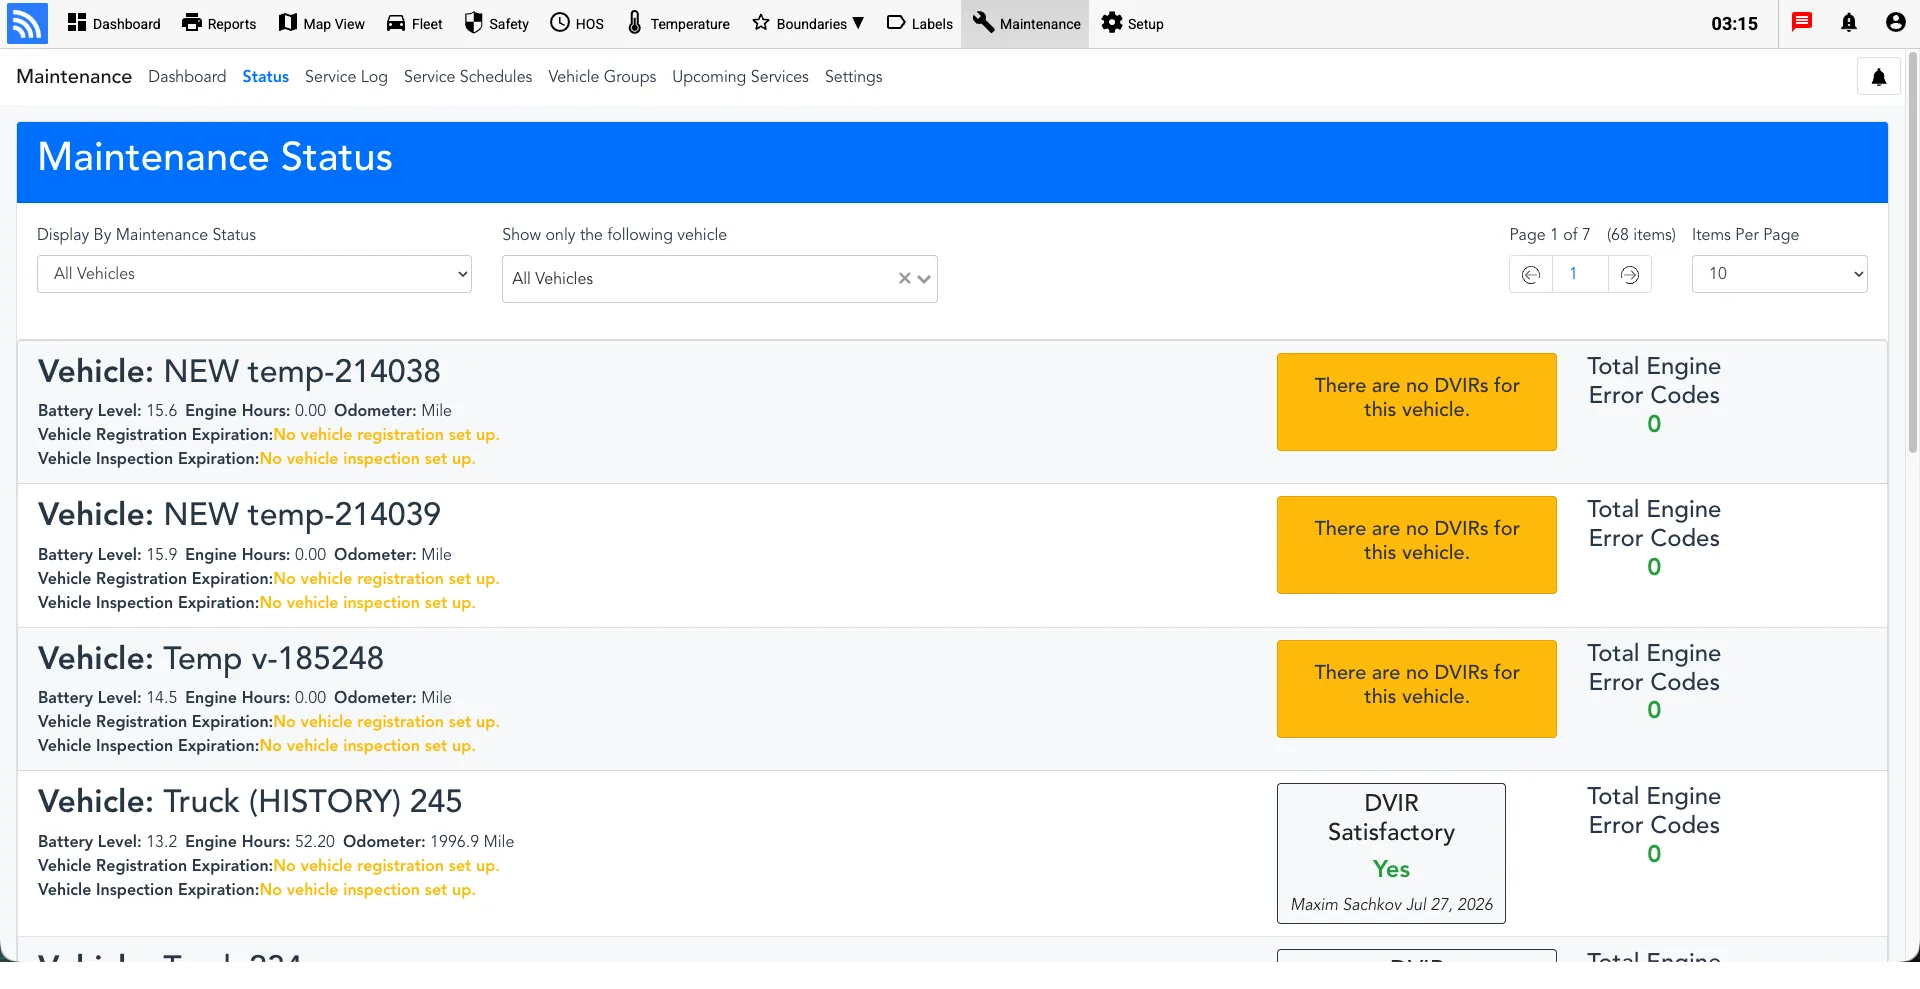Select the Status tab

pos(265,76)
